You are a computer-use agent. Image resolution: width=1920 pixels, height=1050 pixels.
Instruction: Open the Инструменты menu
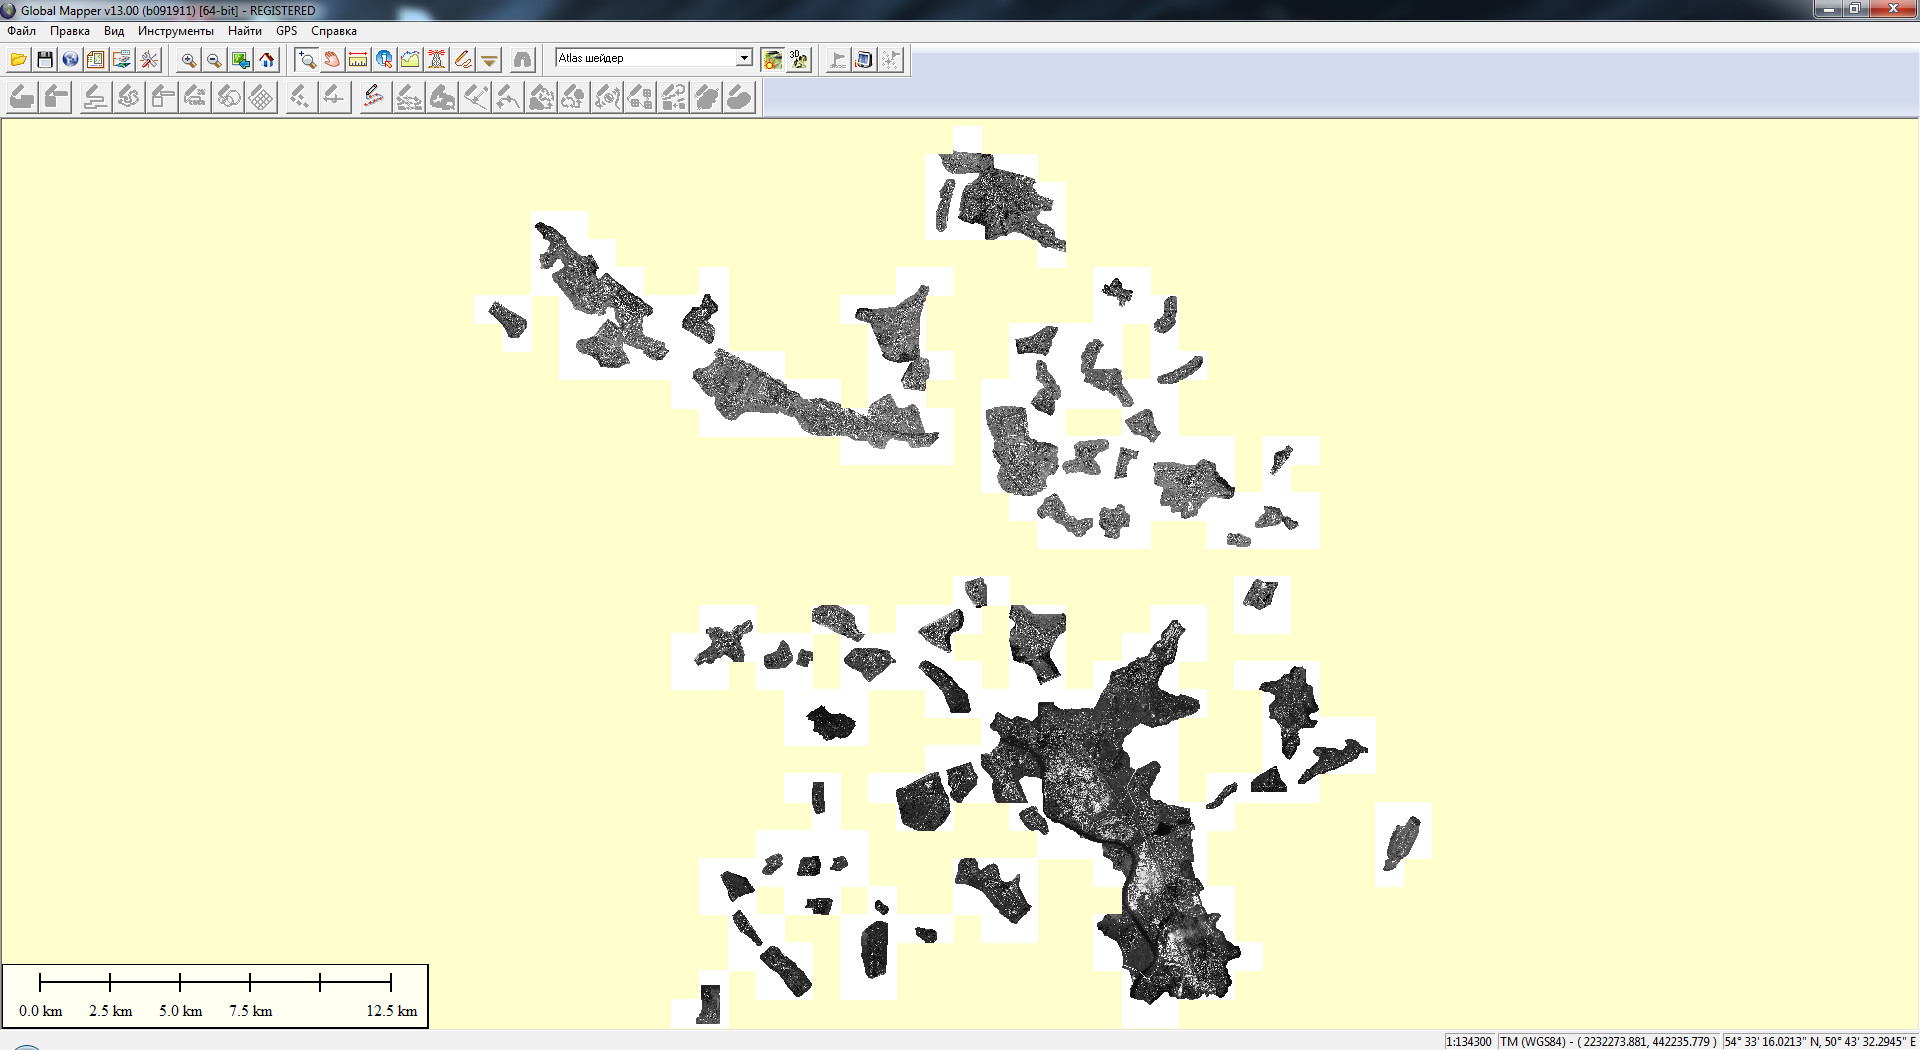coord(175,31)
